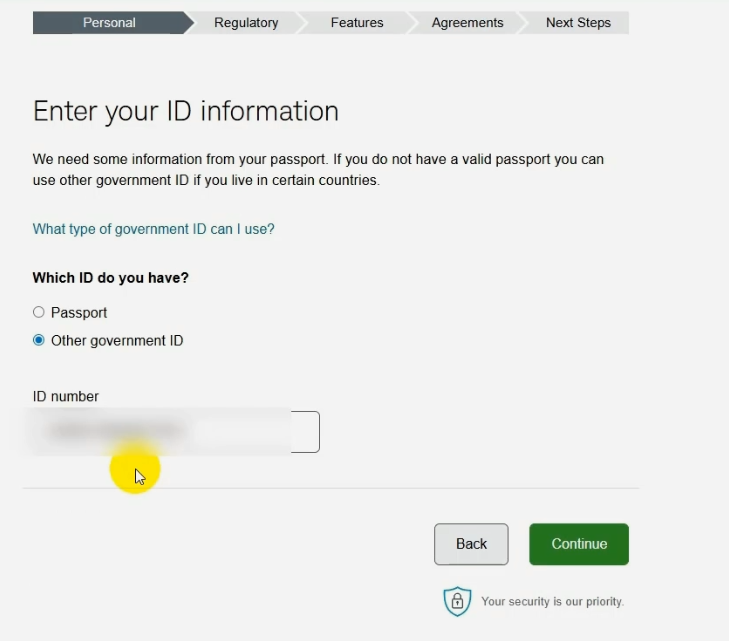Click the green Continue button
Screen dimensions: 729x641
pyautogui.click(x=579, y=544)
